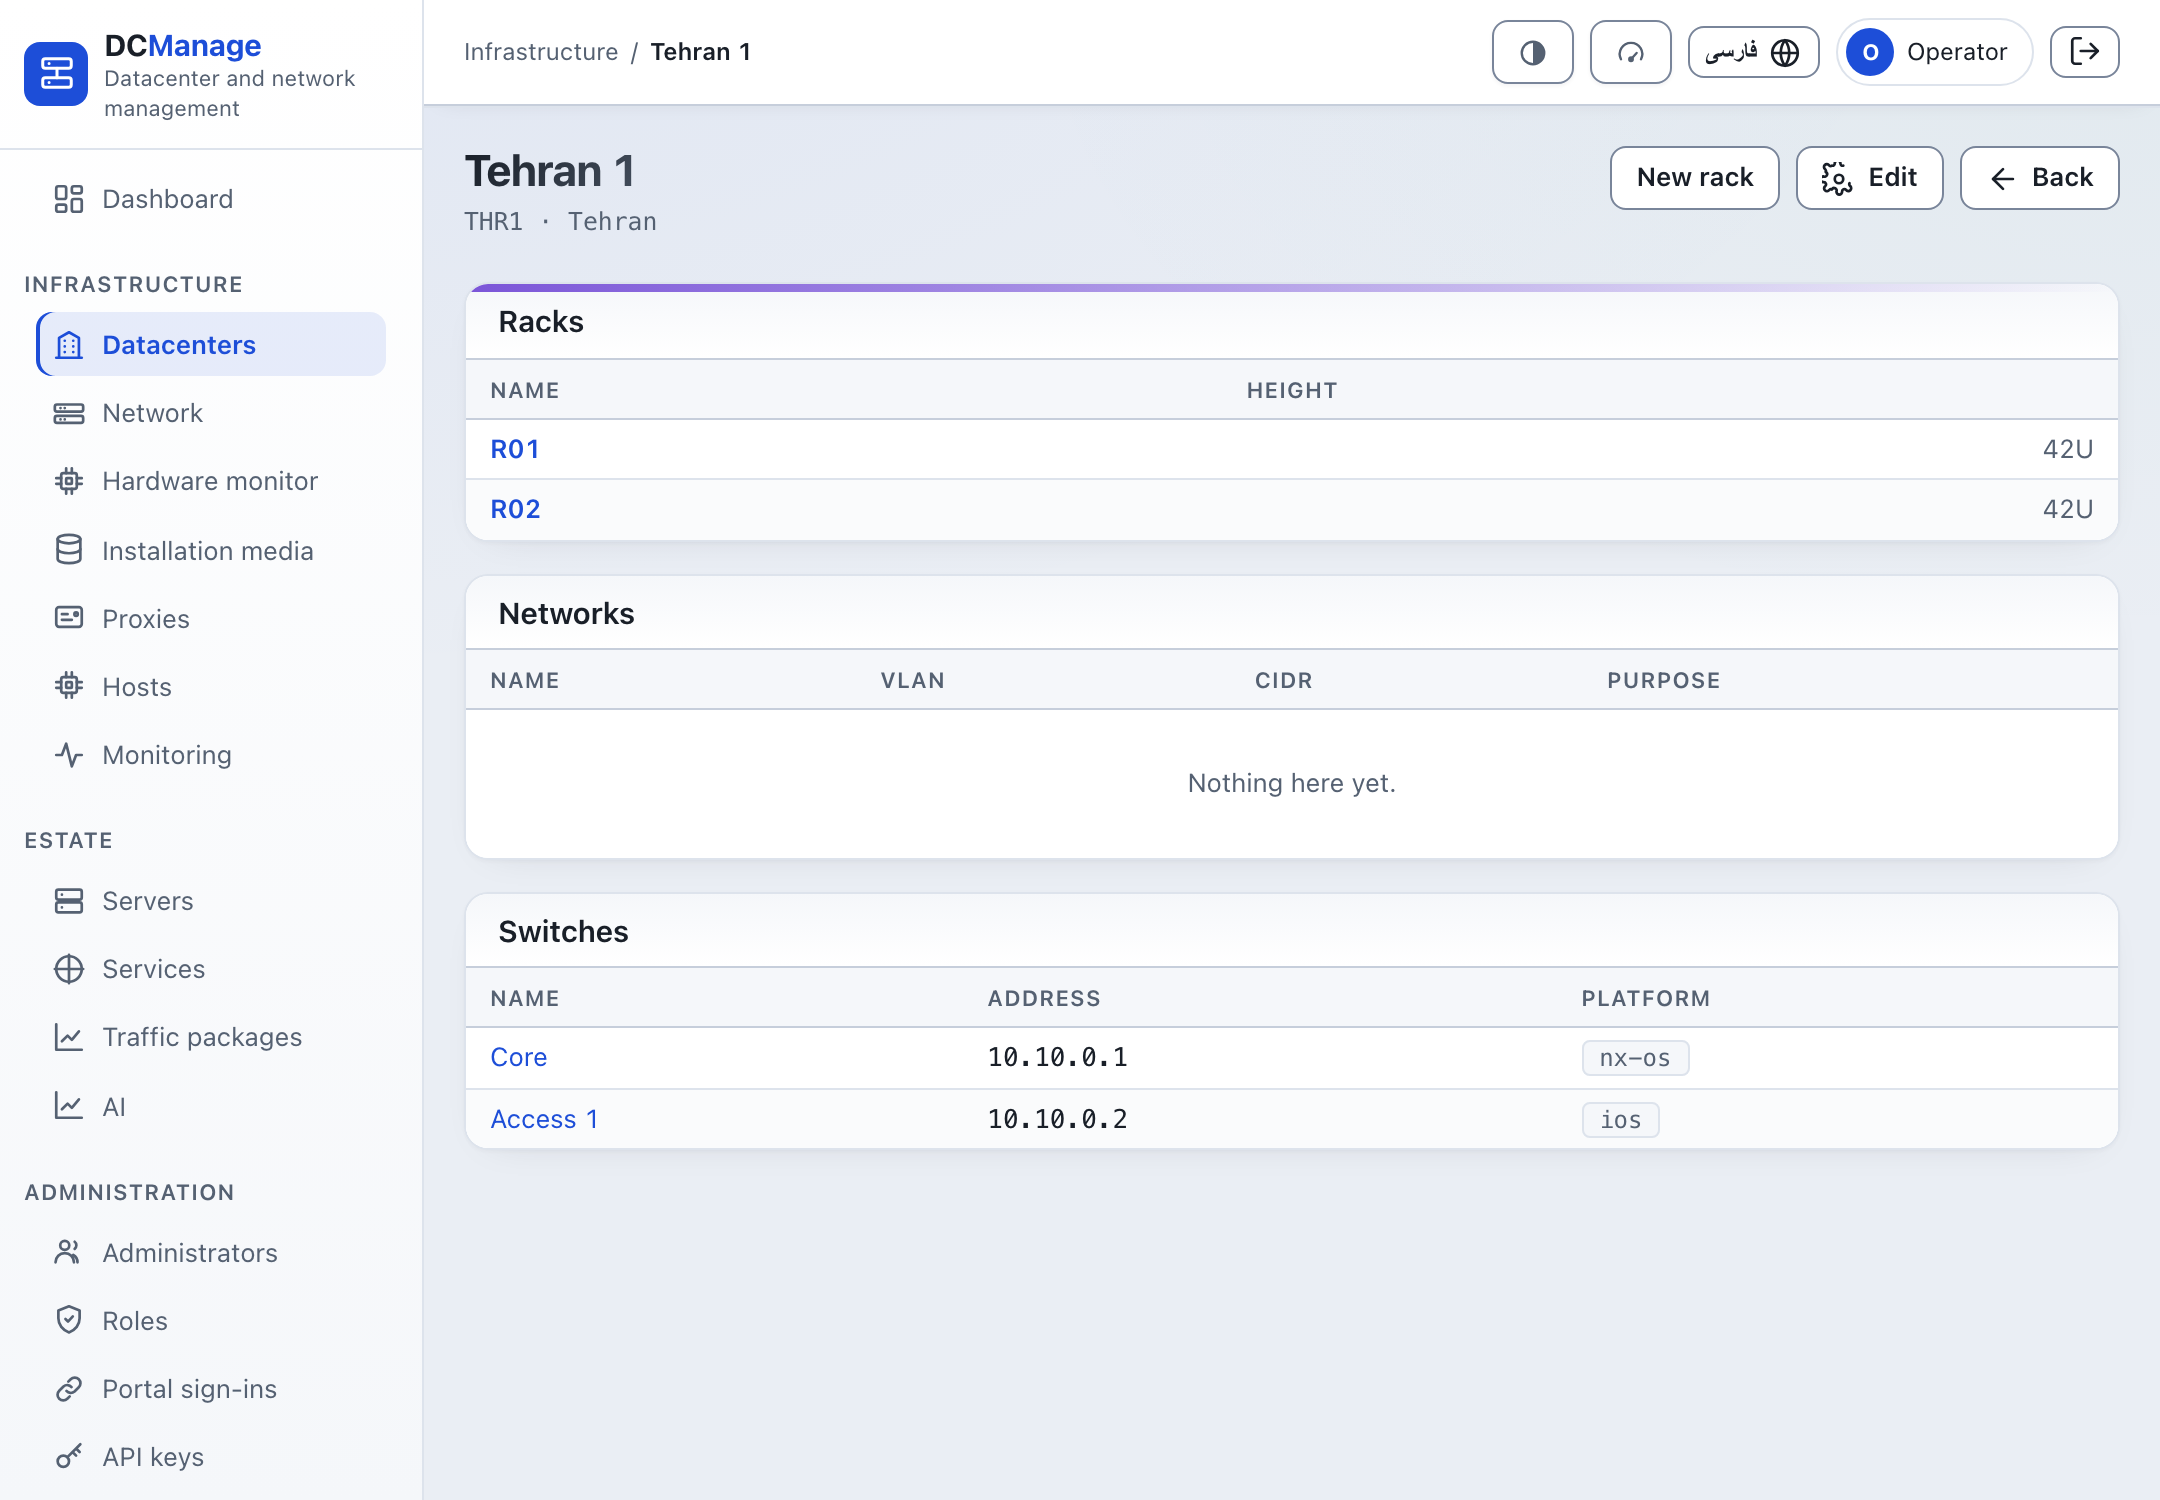2160x1500 pixels.
Task: Click the address 10.10.0.1
Action: (1058, 1057)
